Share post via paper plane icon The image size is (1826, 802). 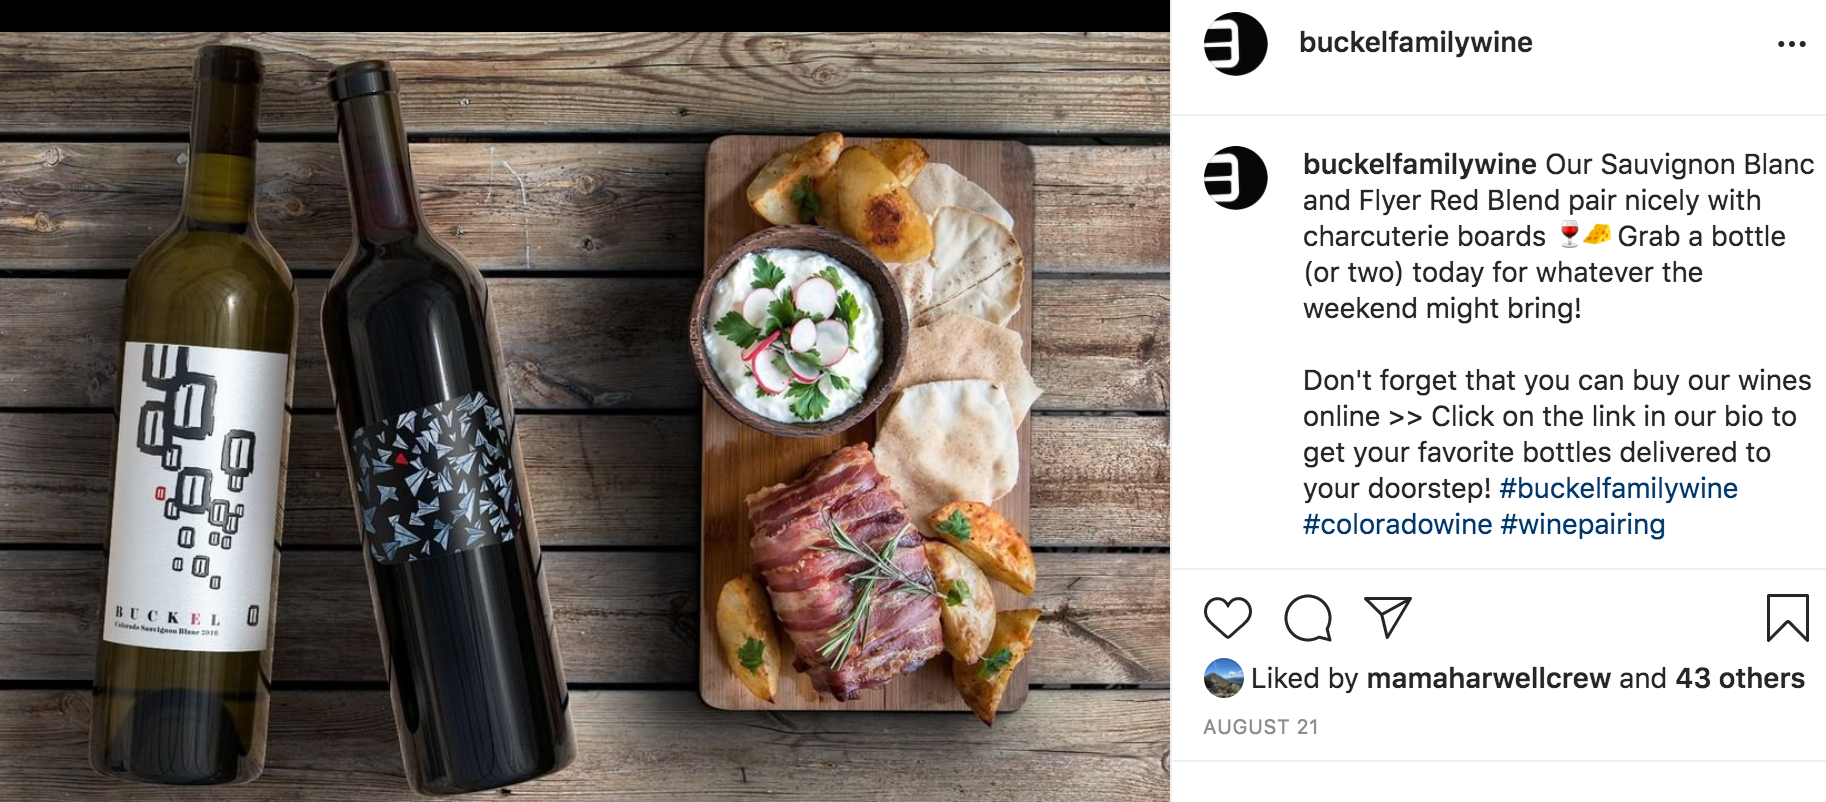tap(1387, 617)
